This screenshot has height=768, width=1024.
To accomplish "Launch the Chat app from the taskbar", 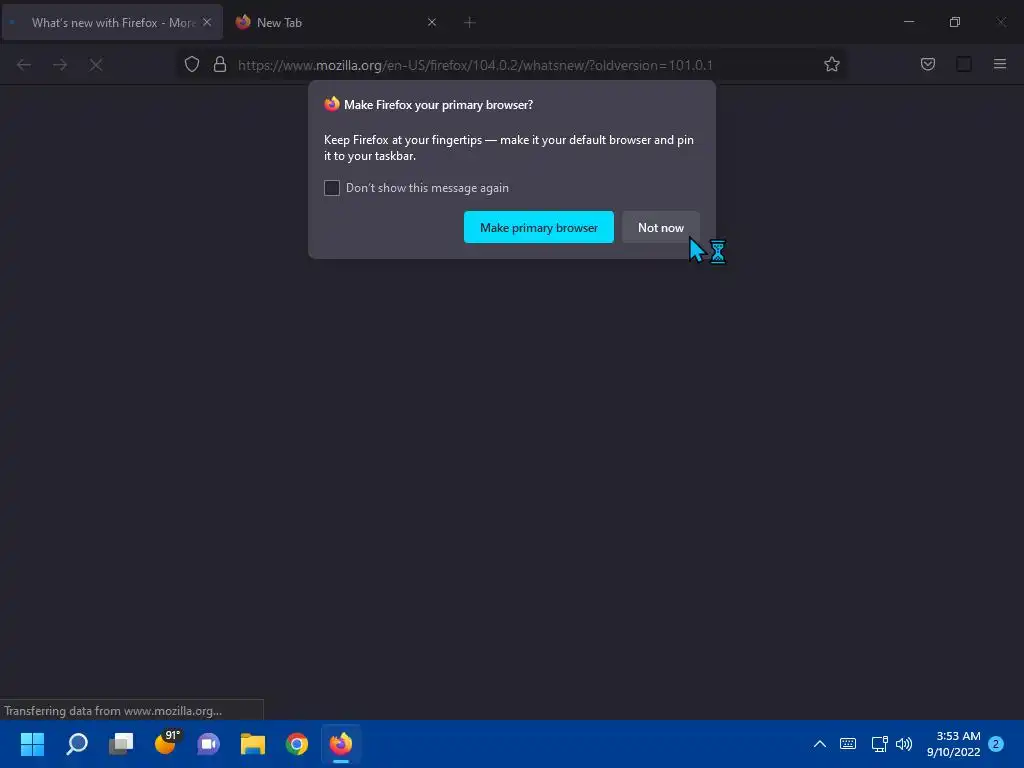I will coord(209,744).
